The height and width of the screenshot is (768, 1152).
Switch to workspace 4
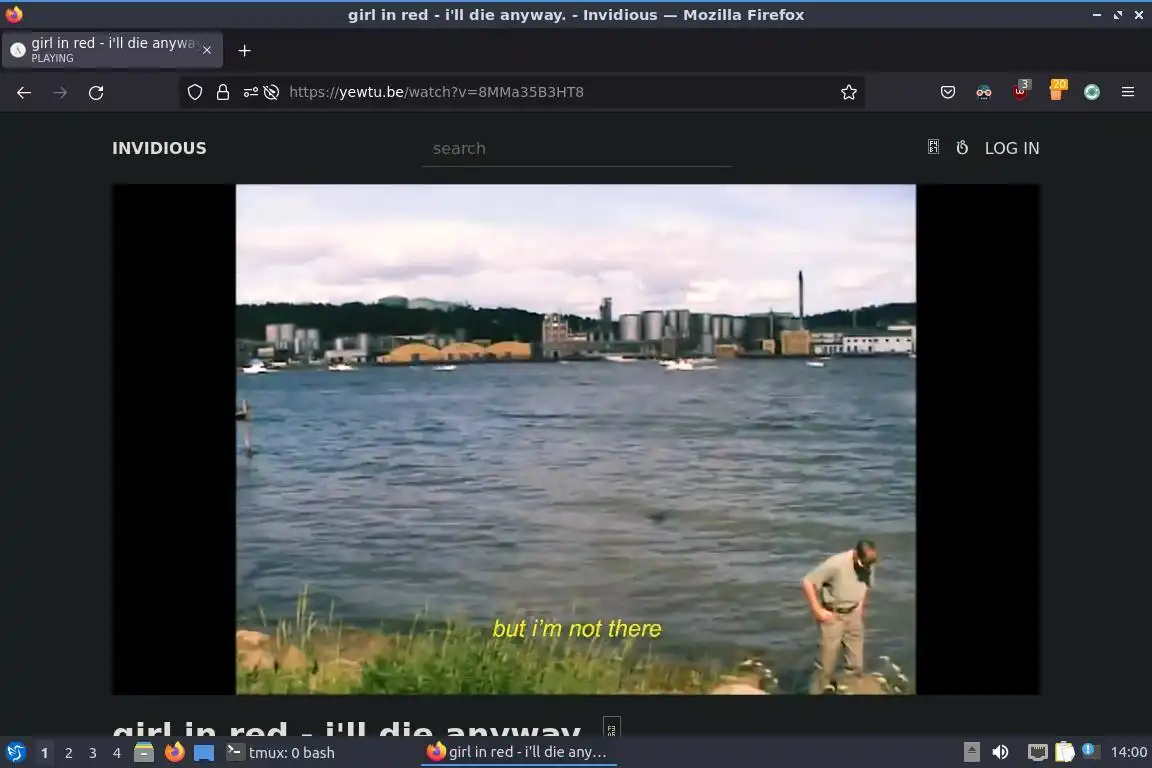tap(116, 753)
